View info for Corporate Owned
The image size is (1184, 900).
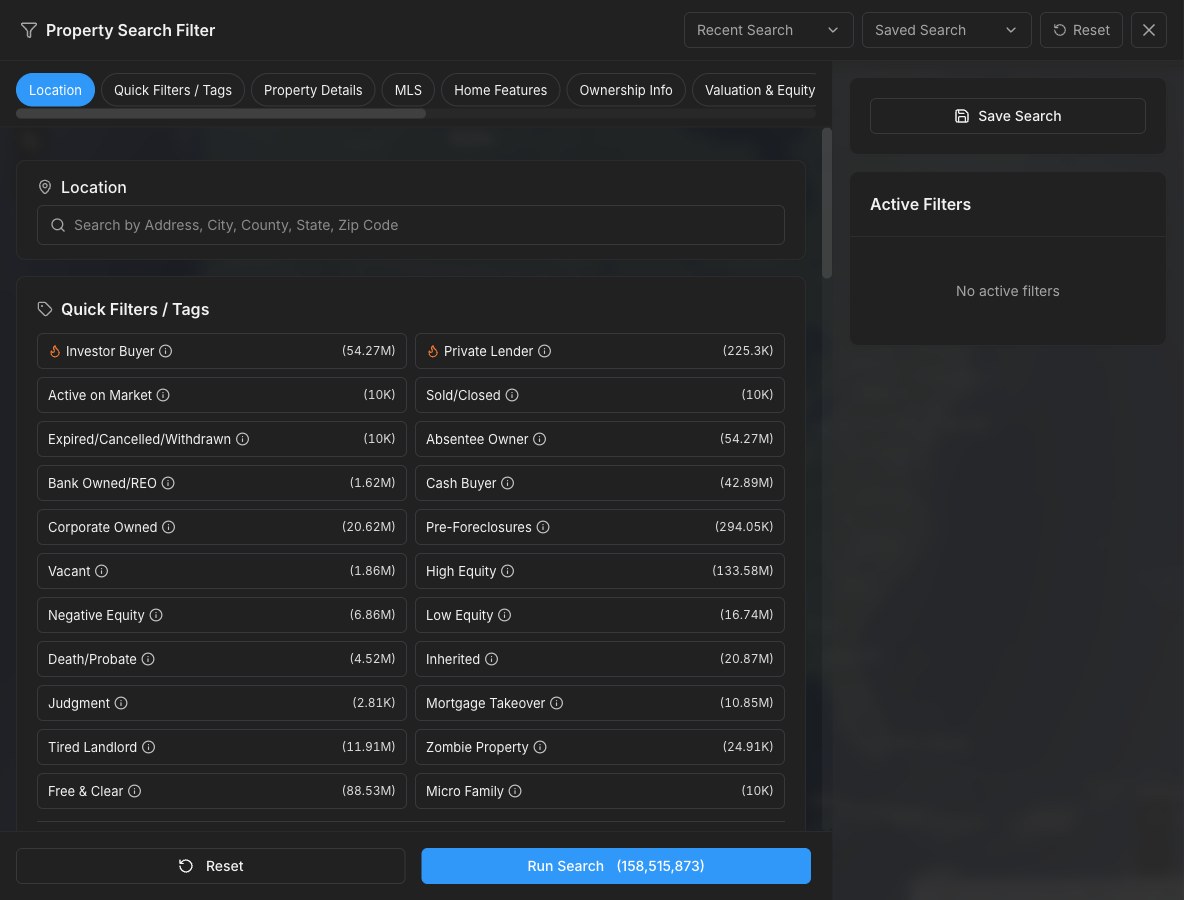168,527
